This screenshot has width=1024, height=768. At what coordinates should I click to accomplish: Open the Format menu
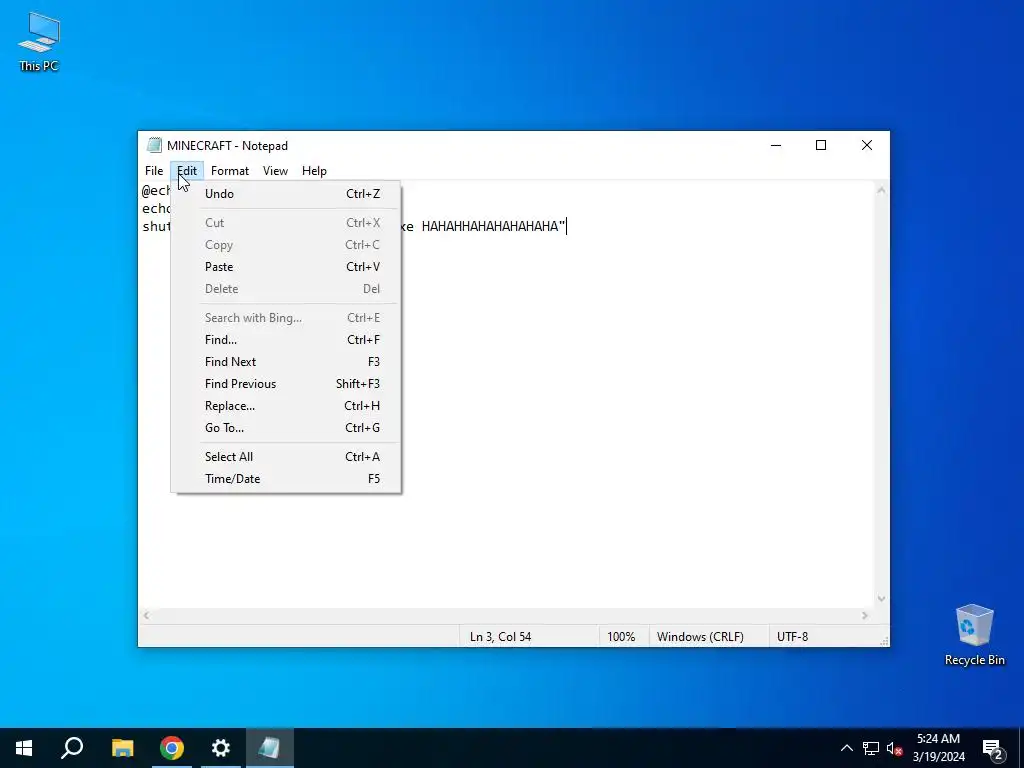pyautogui.click(x=230, y=170)
